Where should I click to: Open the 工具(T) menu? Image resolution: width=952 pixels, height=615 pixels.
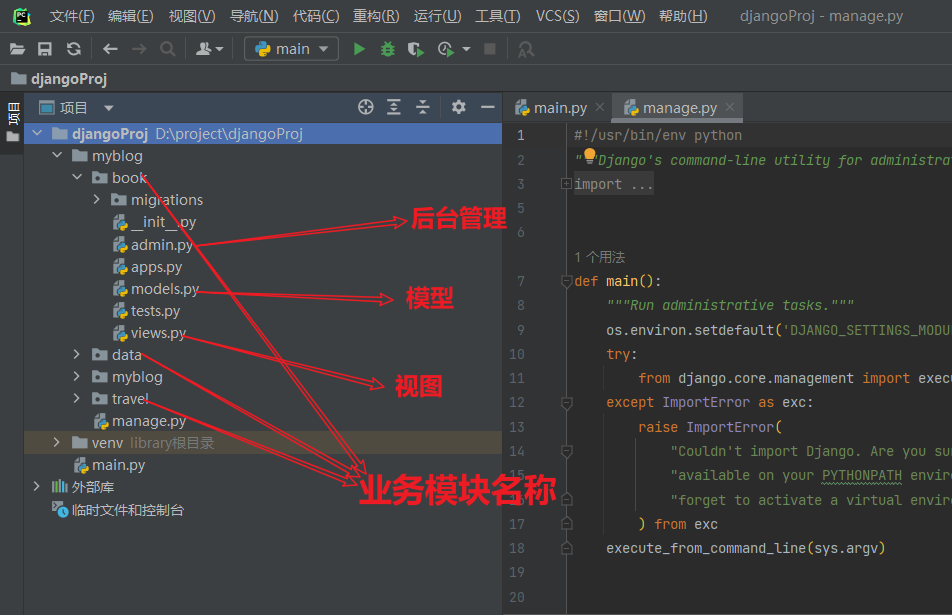(497, 16)
